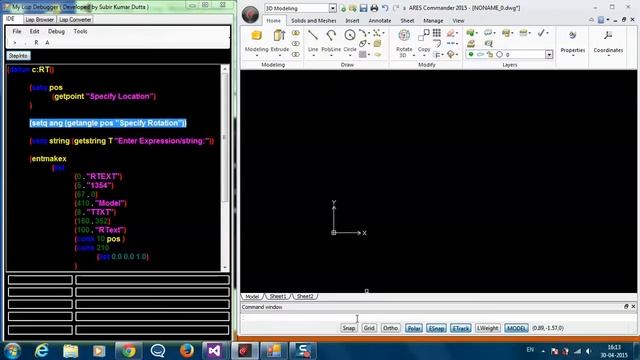Click highlighted 'setq ang' code line
The width and height of the screenshot is (640, 360).
(108, 123)
